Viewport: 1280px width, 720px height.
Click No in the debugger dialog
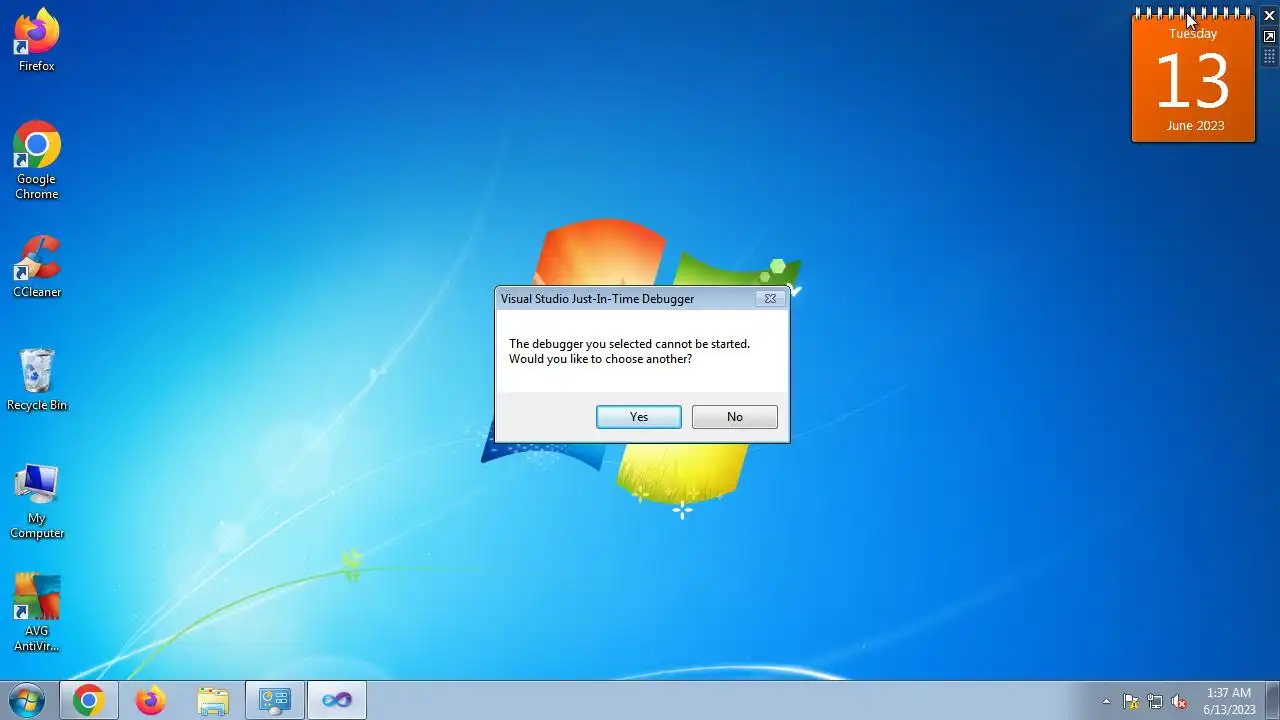point(734,417)
